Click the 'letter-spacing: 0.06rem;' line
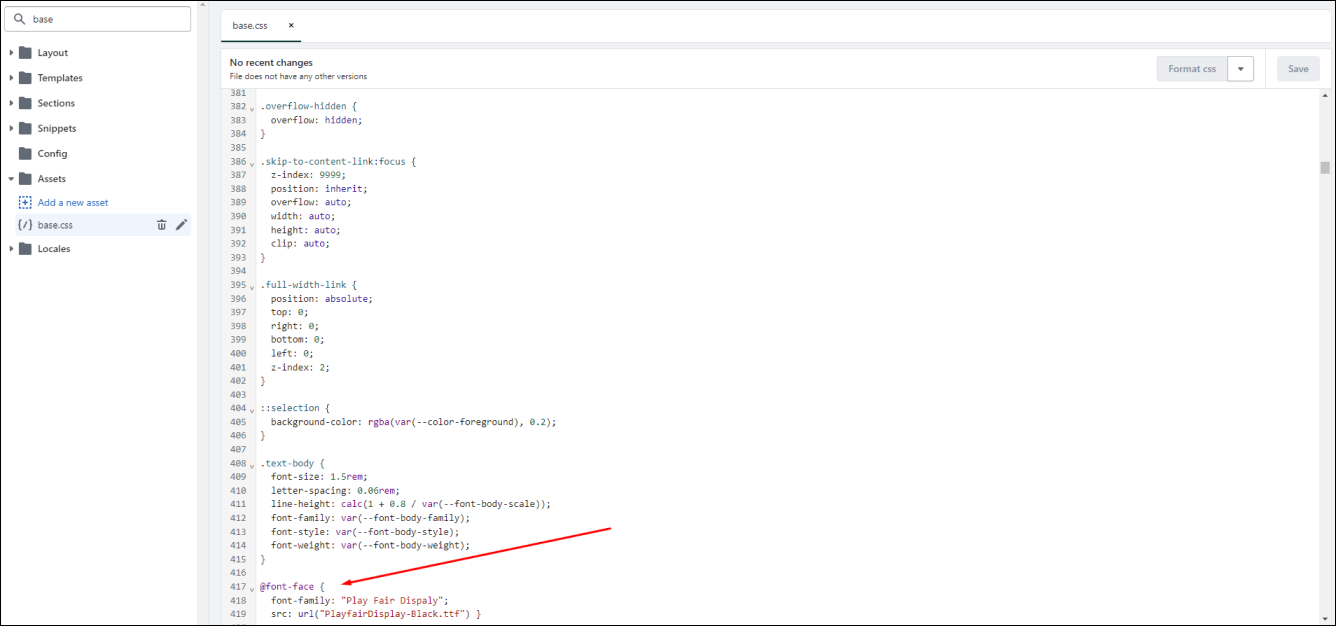The height and width of the screenshot is (626, 1336). 335,491
